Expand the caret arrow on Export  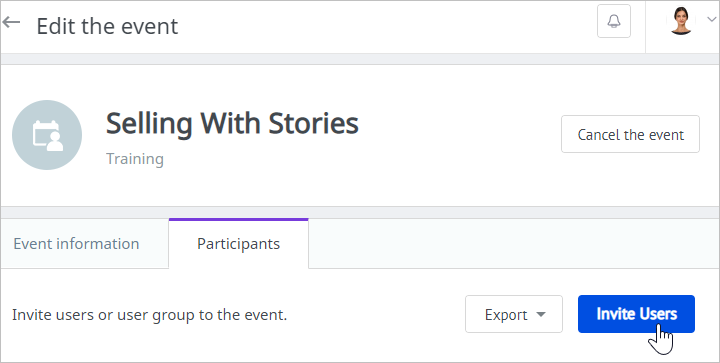coord(541,315)
